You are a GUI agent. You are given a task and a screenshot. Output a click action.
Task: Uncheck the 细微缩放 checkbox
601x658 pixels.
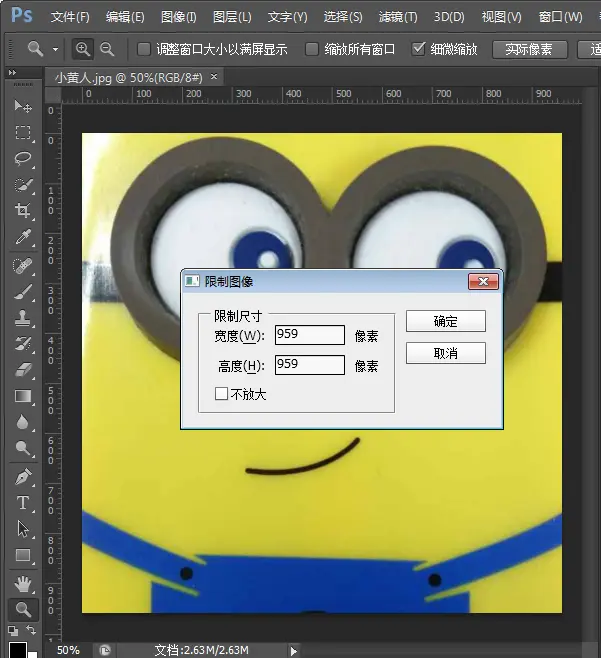pyautogui.click(x=418, y=49)
